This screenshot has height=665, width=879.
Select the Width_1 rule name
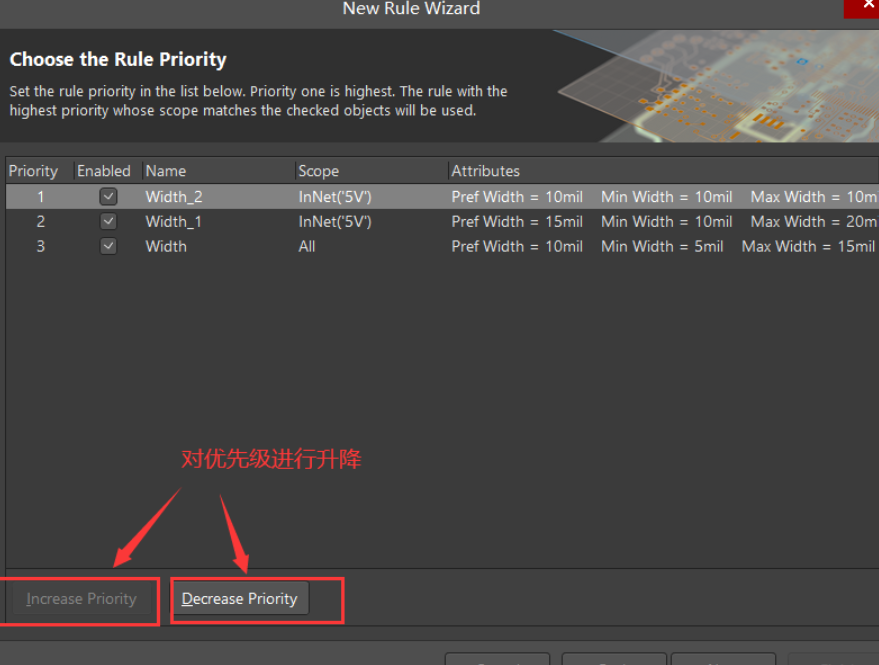click(x=173, y=221)
